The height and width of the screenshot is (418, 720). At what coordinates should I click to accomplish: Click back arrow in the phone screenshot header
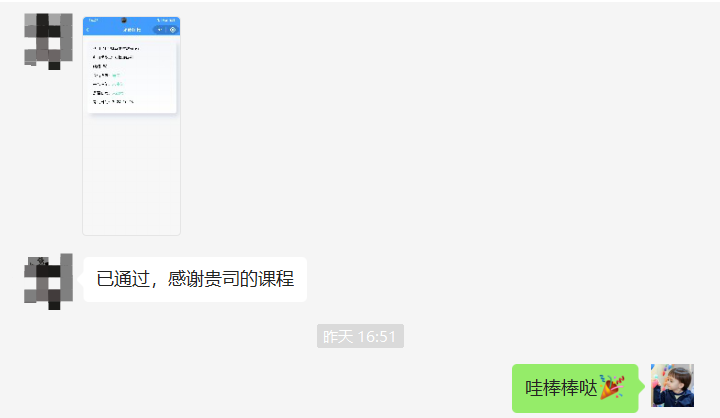pos(88,30)
